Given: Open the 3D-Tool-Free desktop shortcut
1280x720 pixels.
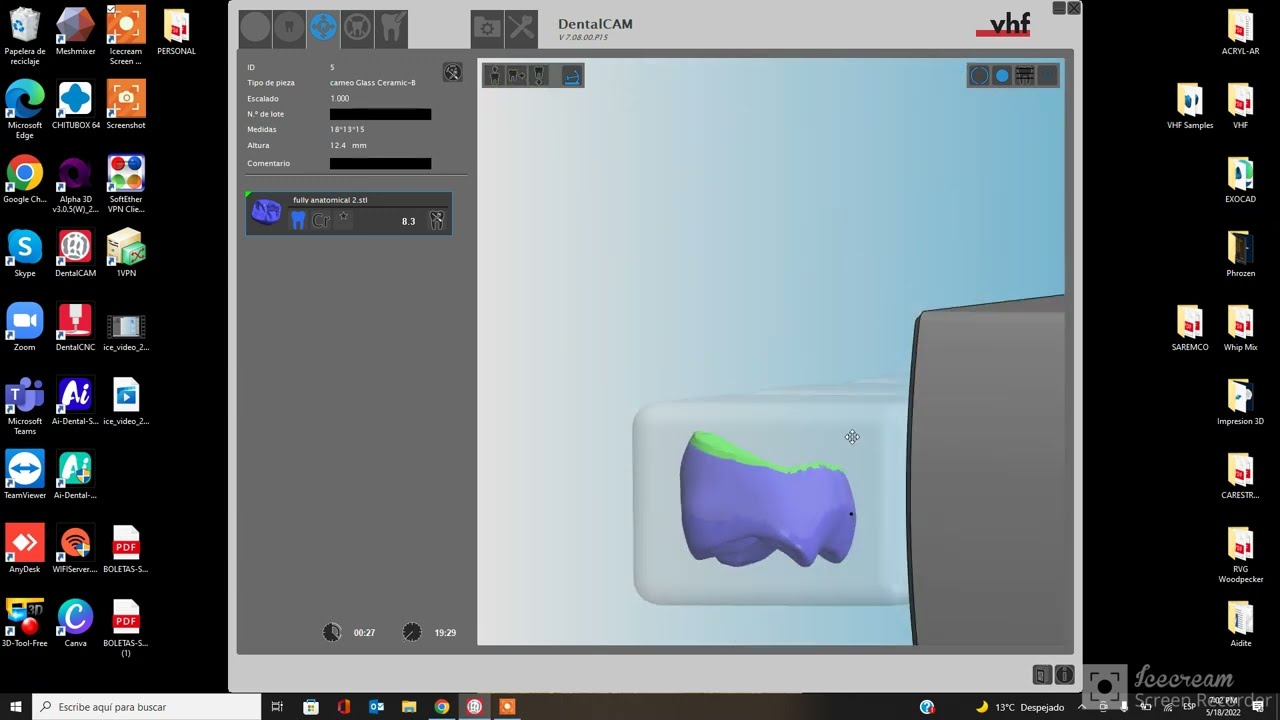Looking at the screenshot, I should [x=25, y=624].
